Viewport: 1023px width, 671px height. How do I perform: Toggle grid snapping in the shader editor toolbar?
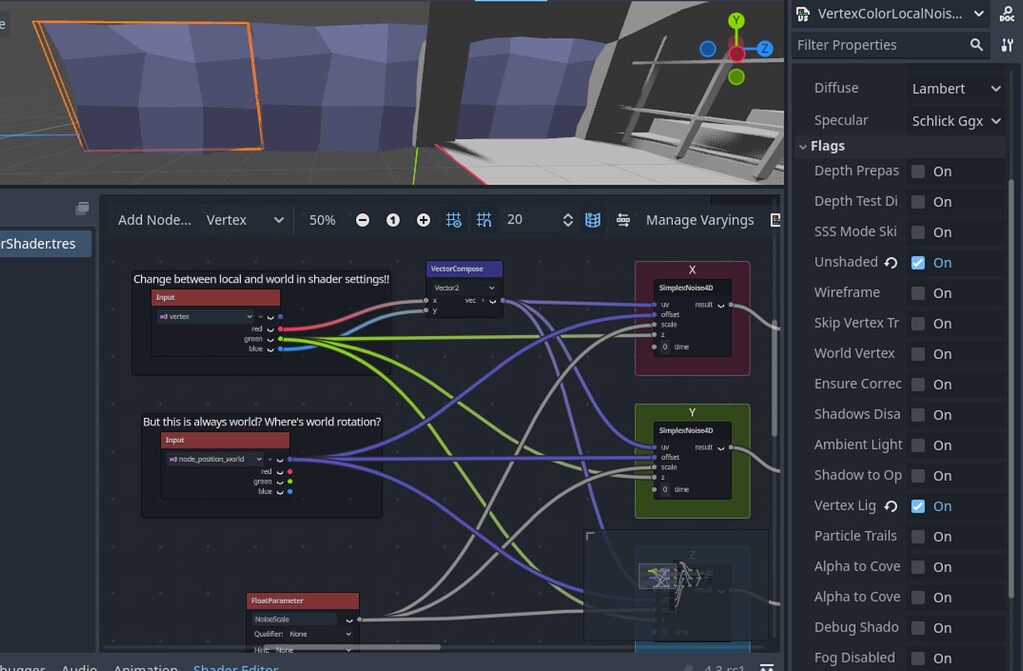(x=484, y=219)
